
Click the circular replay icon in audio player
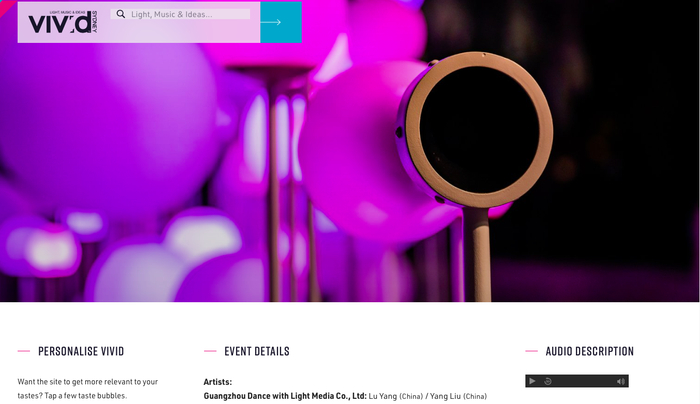pyautogui.click(x=548, y=381)
